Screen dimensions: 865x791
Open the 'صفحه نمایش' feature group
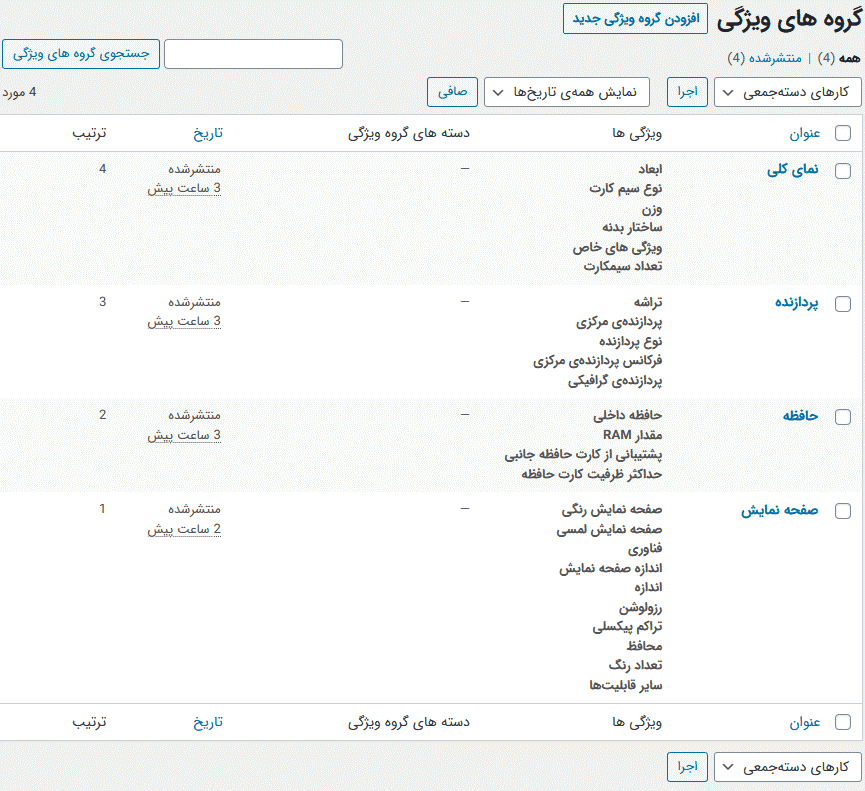[x=779, y=510]
